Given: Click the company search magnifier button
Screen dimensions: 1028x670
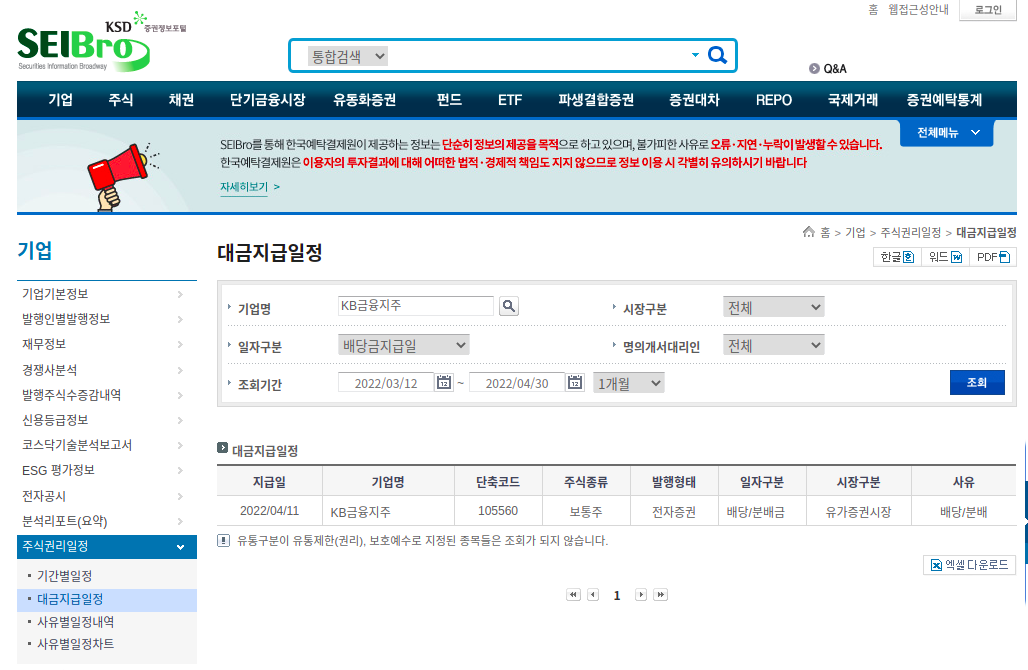Looking at the screenshot, I should point(509,305).
